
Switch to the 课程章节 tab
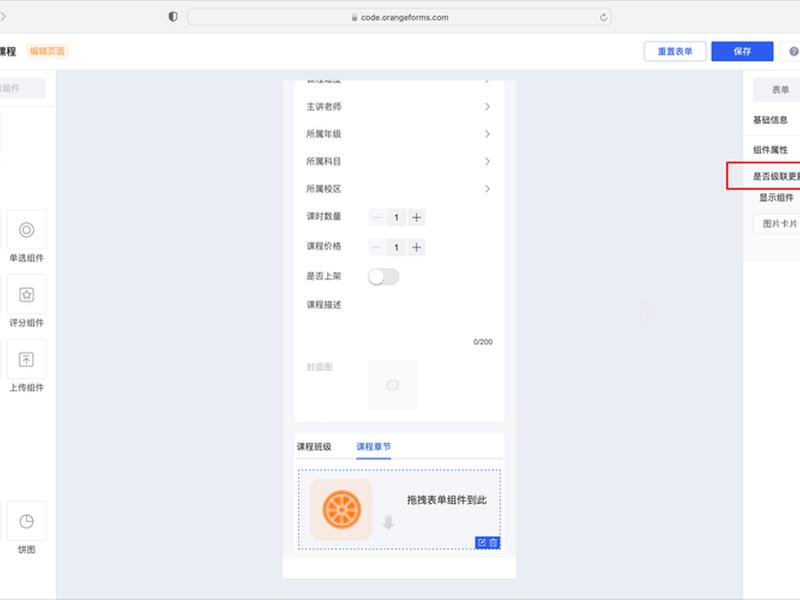coord(373,446)
